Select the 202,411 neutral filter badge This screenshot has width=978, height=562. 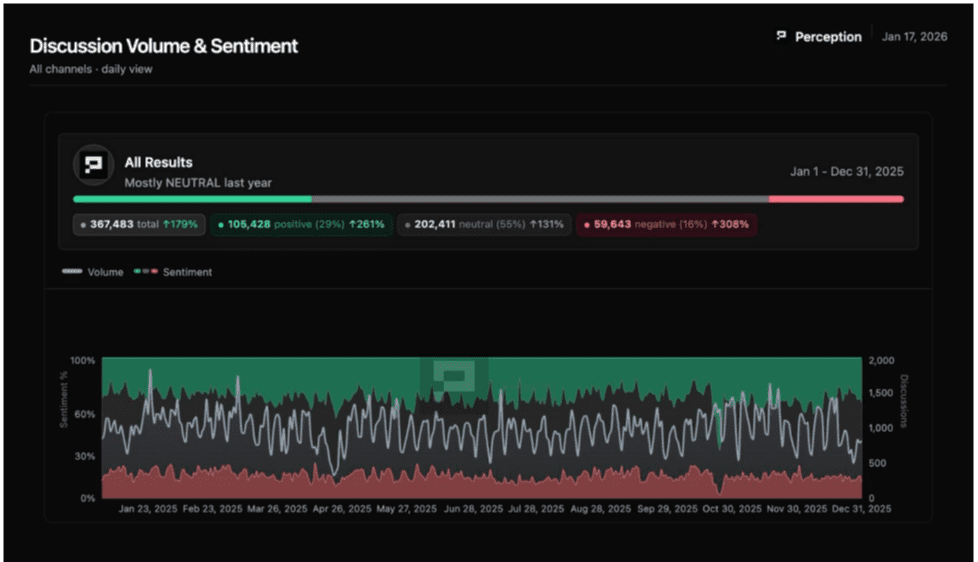coord(483,225)
